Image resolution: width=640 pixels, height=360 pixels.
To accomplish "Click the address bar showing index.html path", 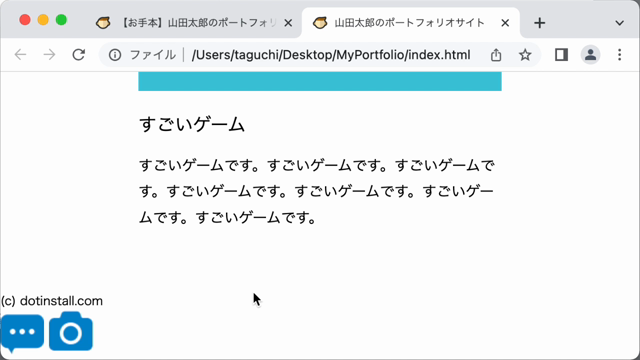I will coord(331,55).
